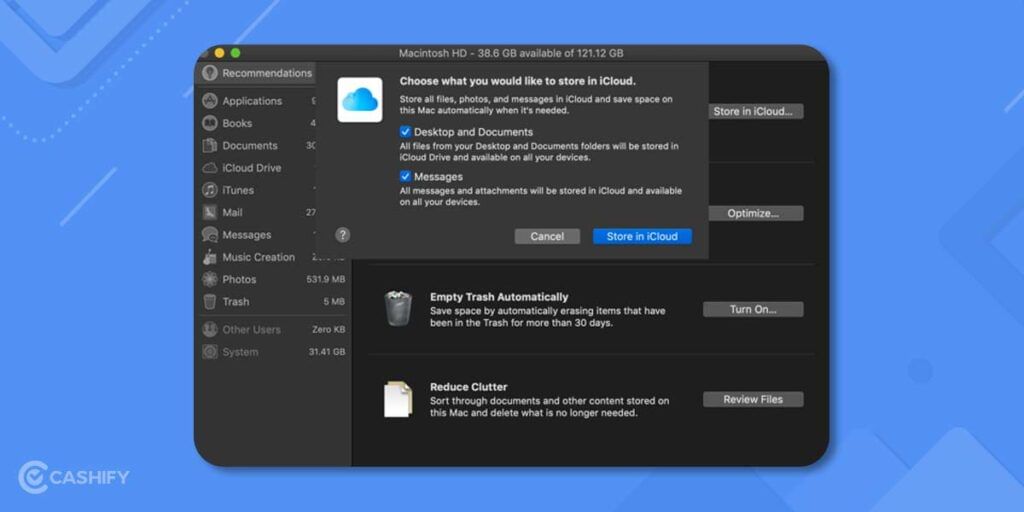Click the '5 MB' Trash size
Screen dimensions: 1024x512
334,302
